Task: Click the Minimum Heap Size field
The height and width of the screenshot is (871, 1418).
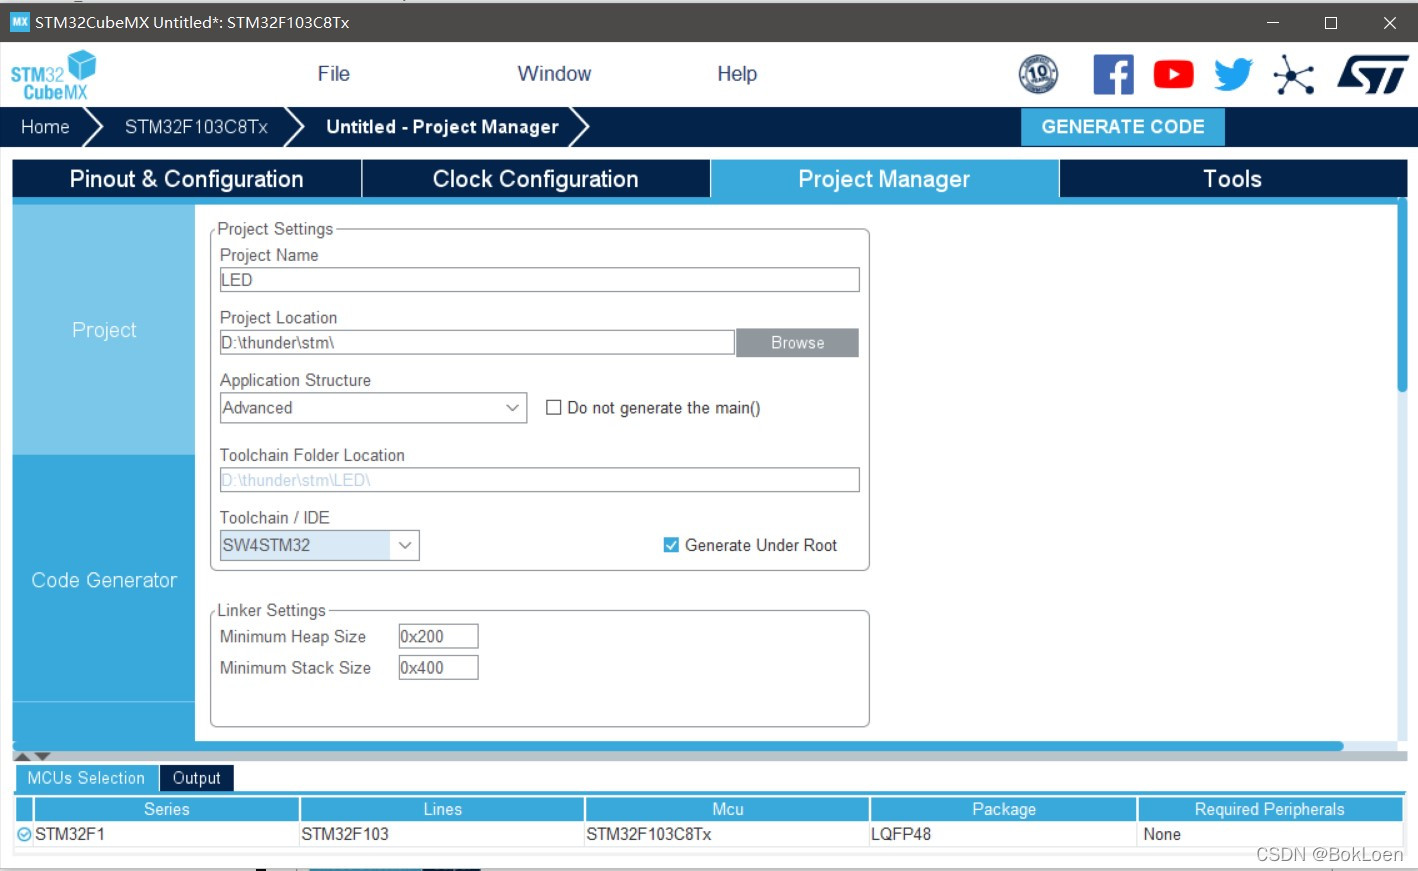Action: pyautogui.click(x=438, y=637)
